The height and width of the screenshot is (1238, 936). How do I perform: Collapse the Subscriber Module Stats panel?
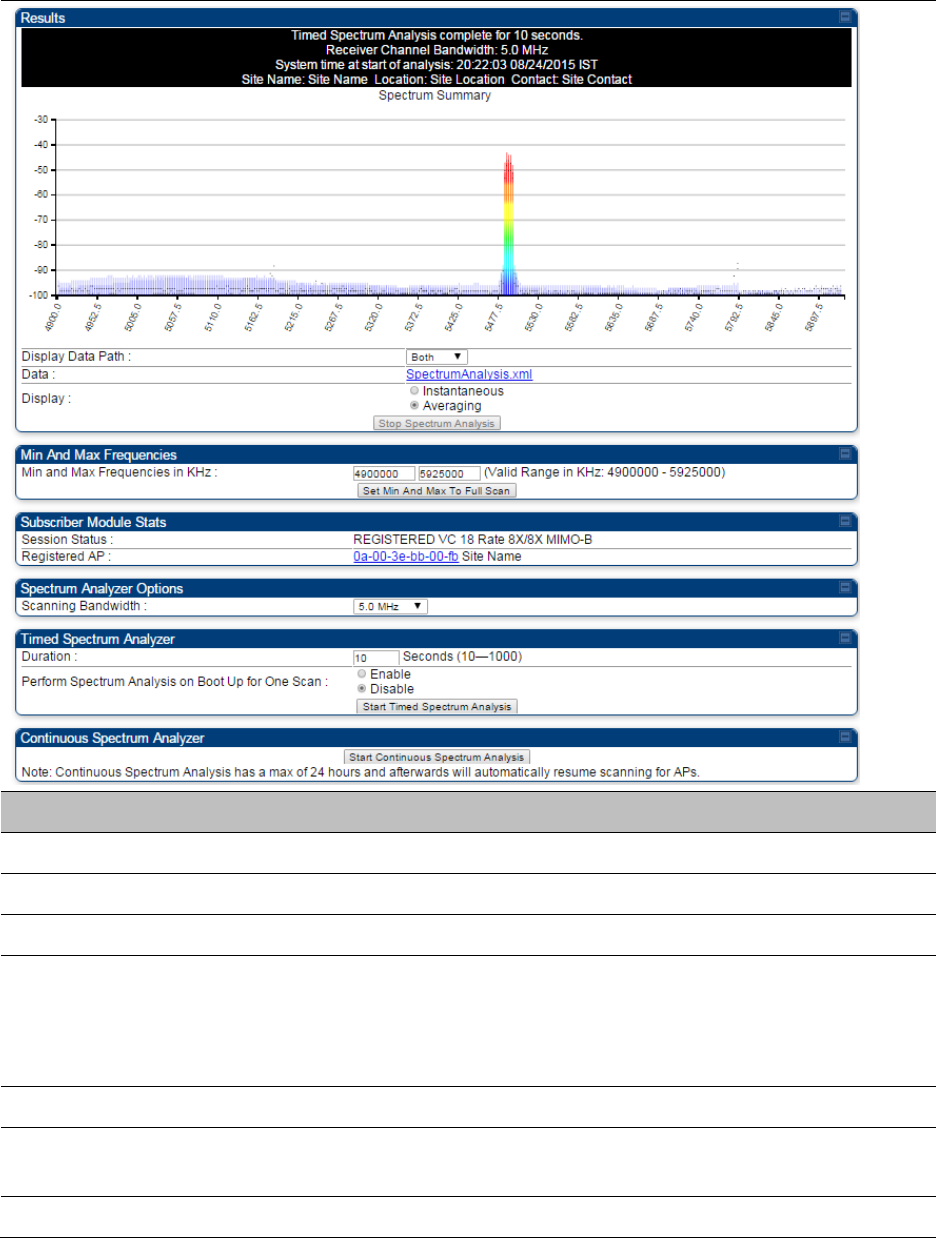(845, 522)
